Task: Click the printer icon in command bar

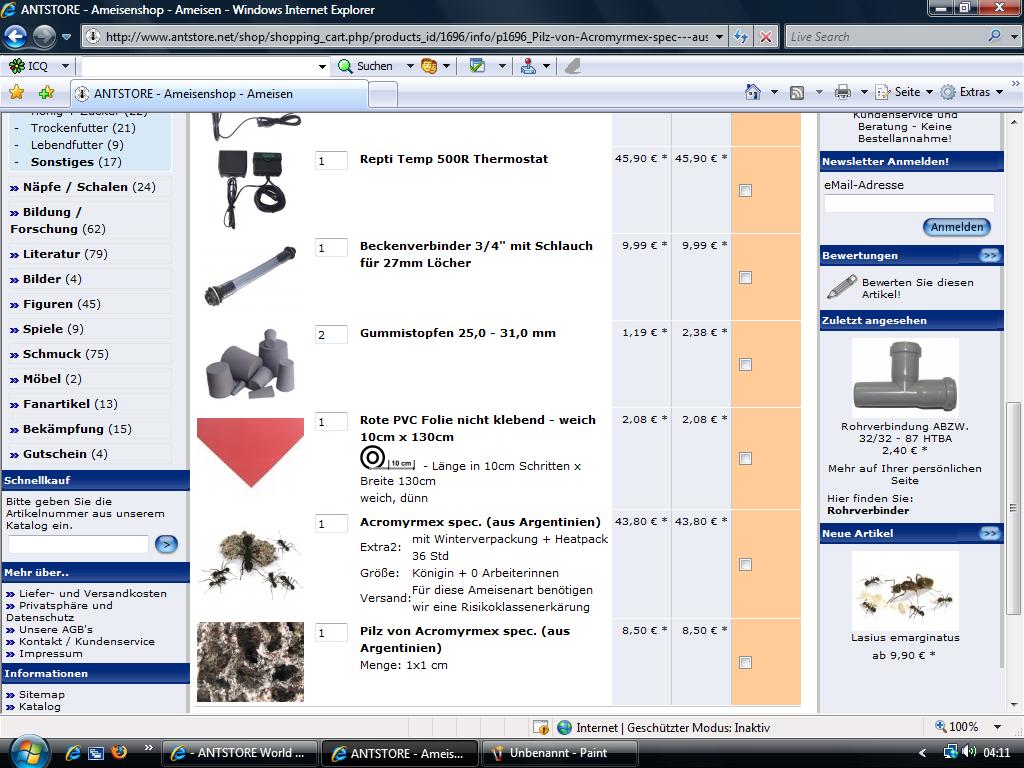Action: pyautogui.click(x=843, y=92)
